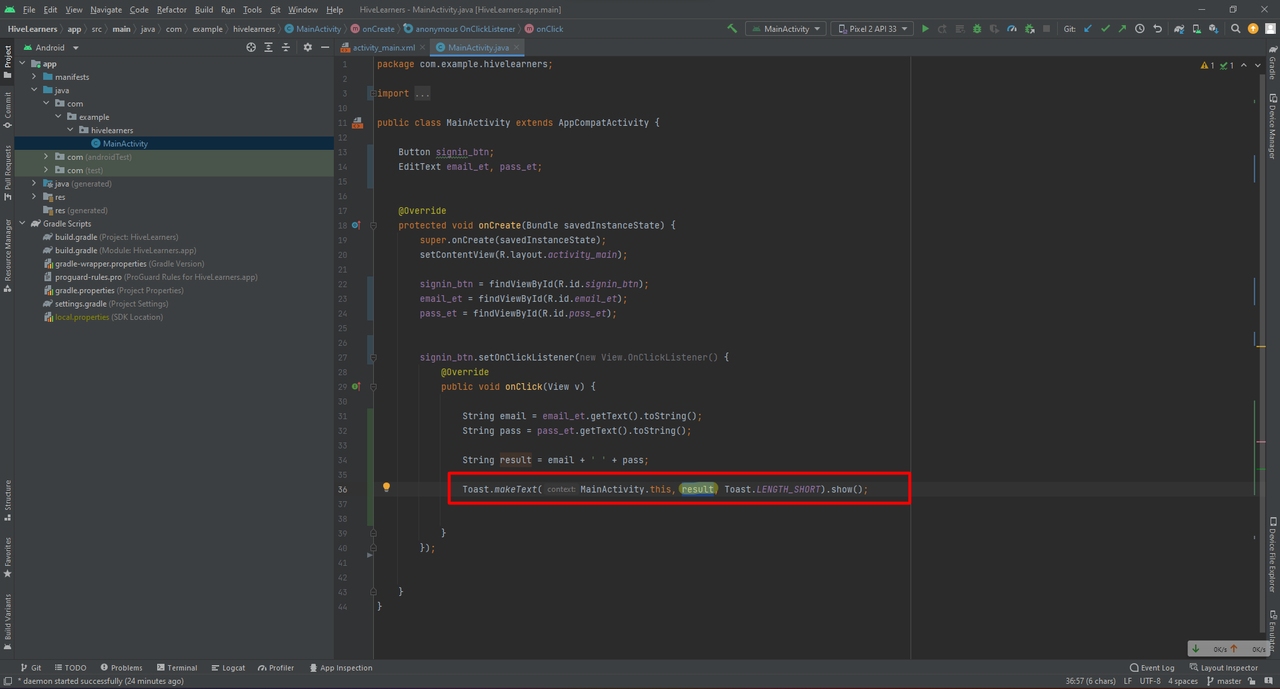Run the app with green play button

[x=925, y=29]
